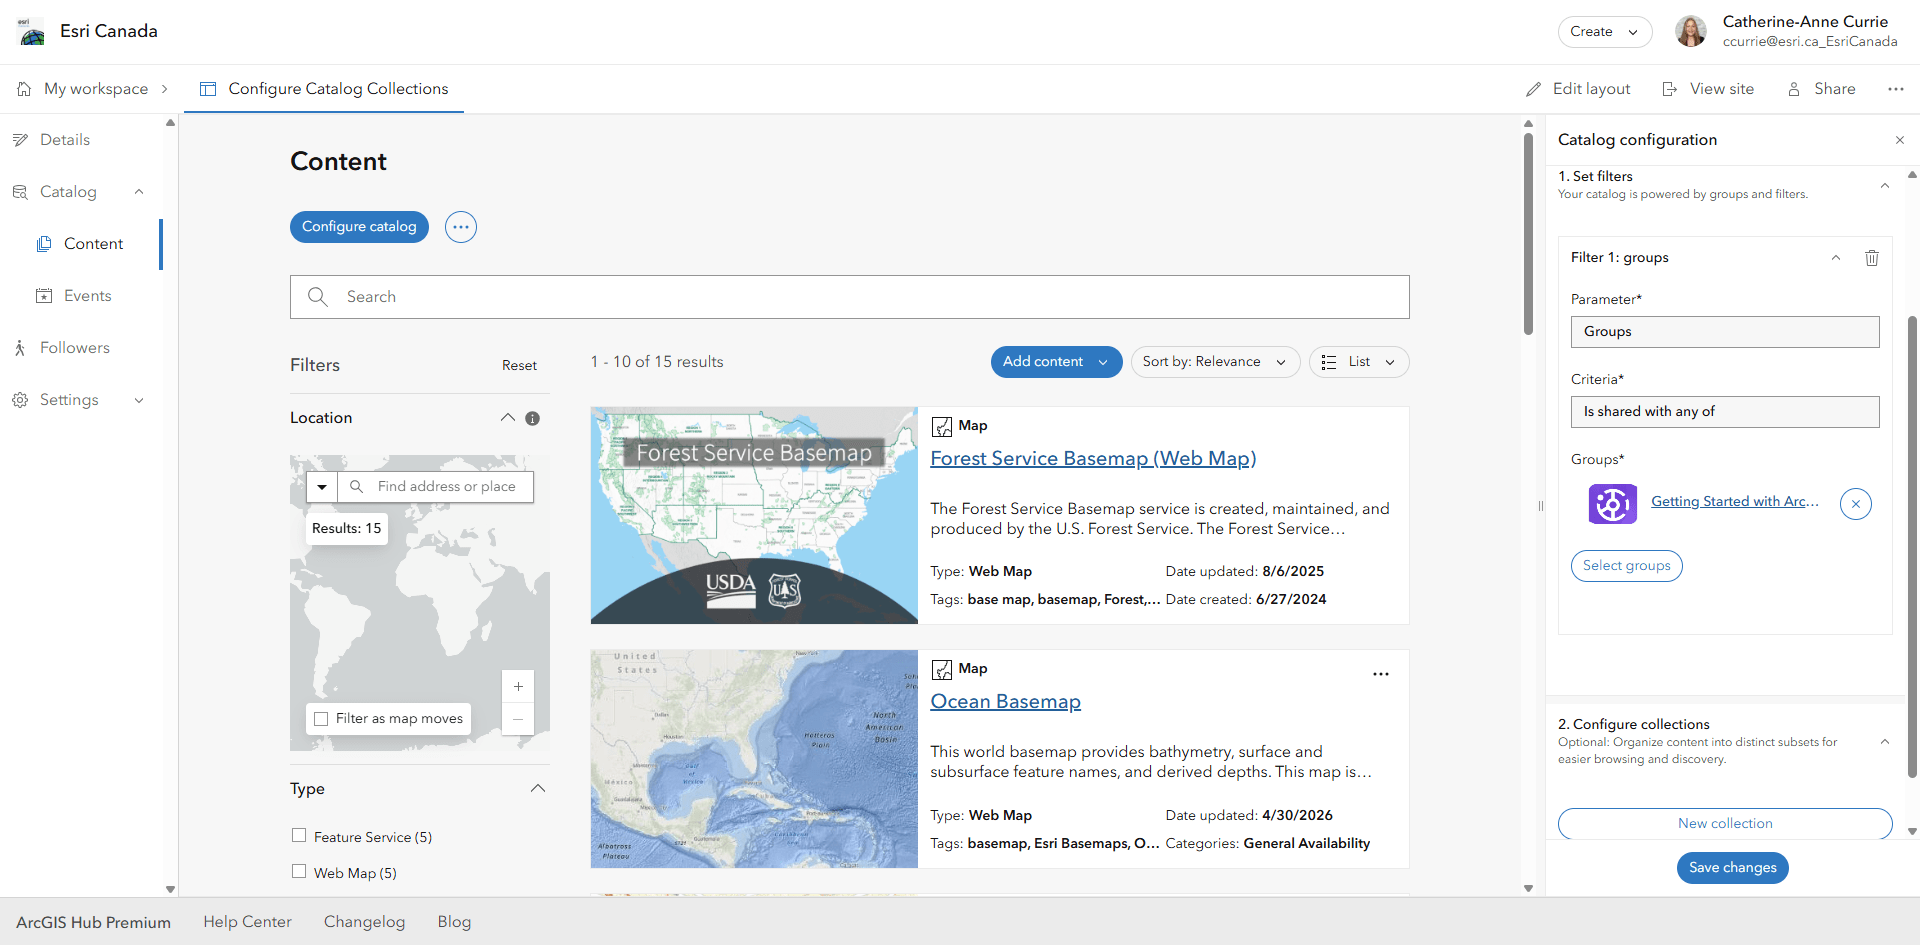Zoom in on the location map

[518, 687]
